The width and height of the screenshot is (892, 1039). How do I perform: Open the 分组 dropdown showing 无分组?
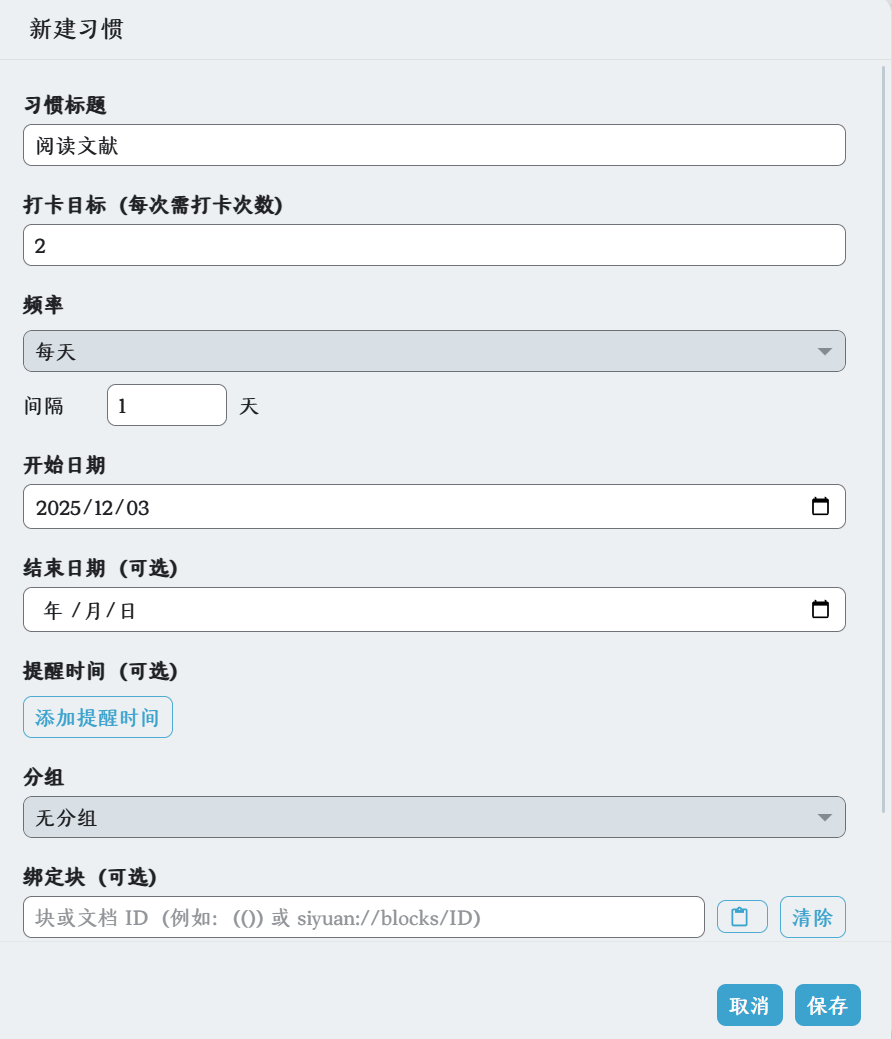tap(433, 817)
